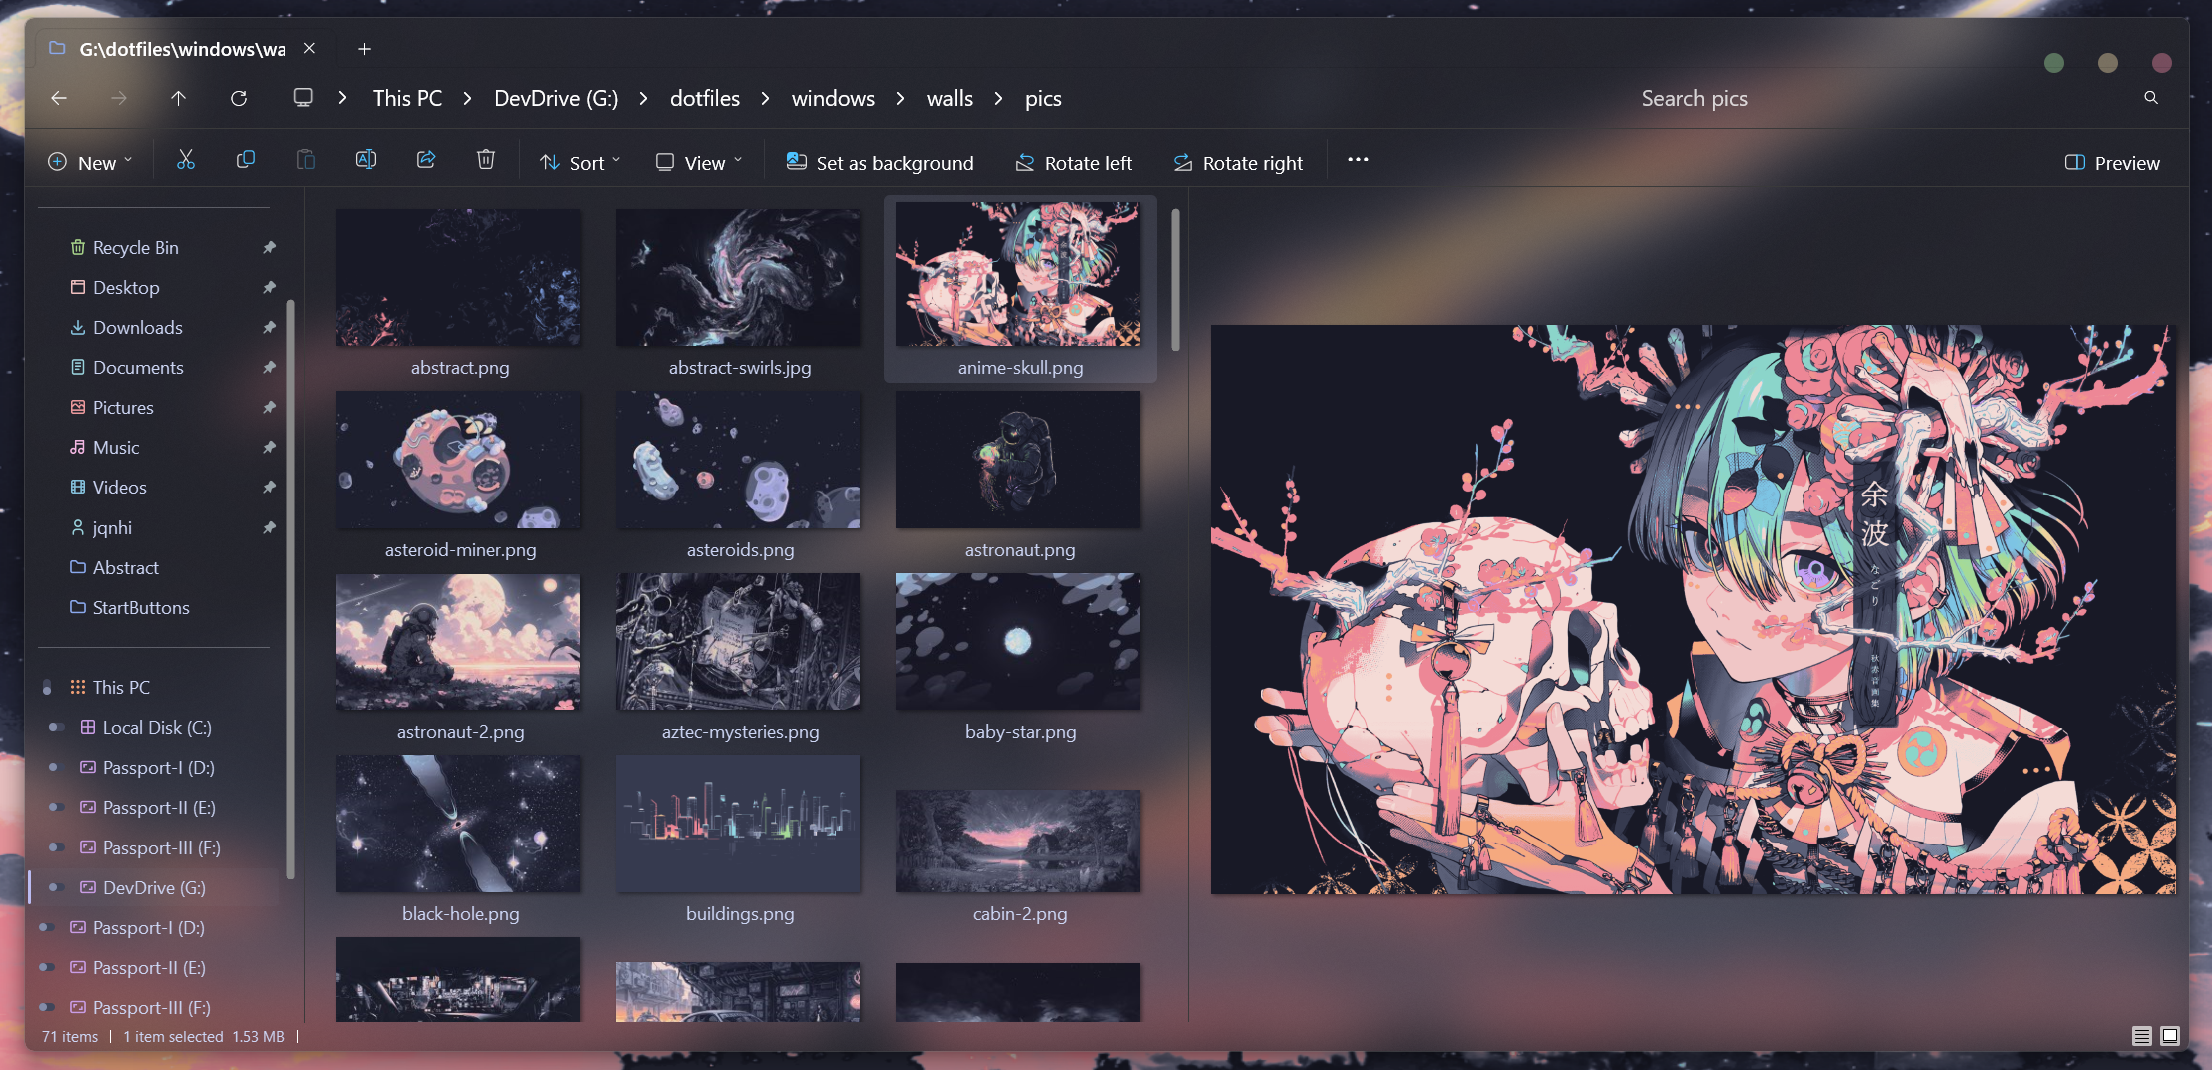Expand chevron after This PC breadcrumb

tap(467, 98)
